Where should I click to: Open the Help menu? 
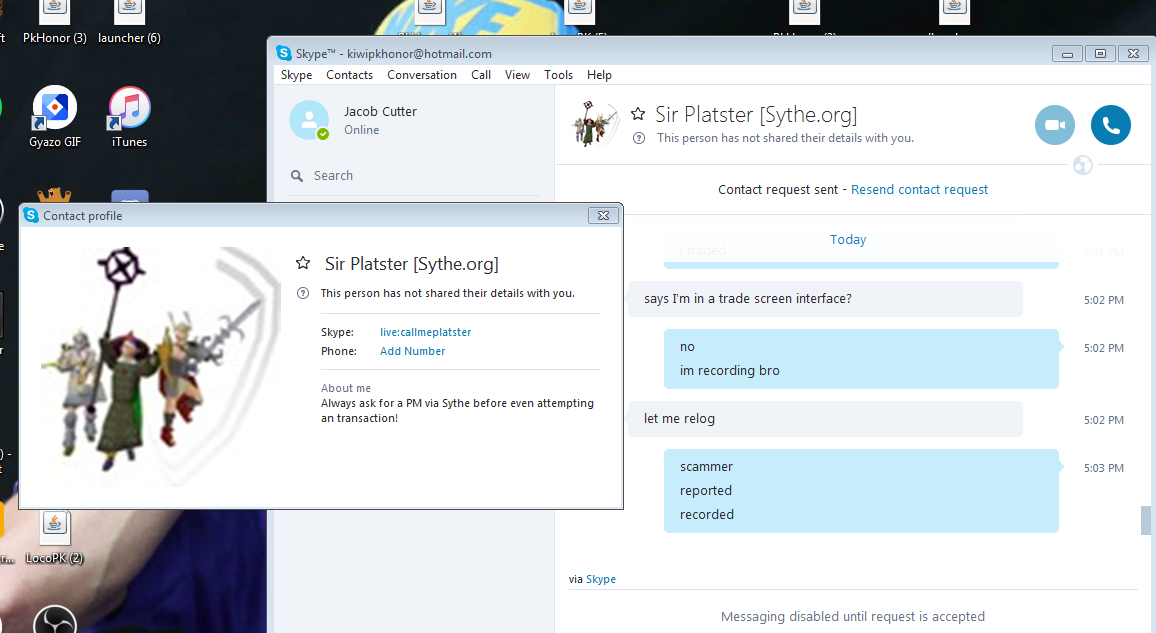pyautogui.click(x=599, y=74)
